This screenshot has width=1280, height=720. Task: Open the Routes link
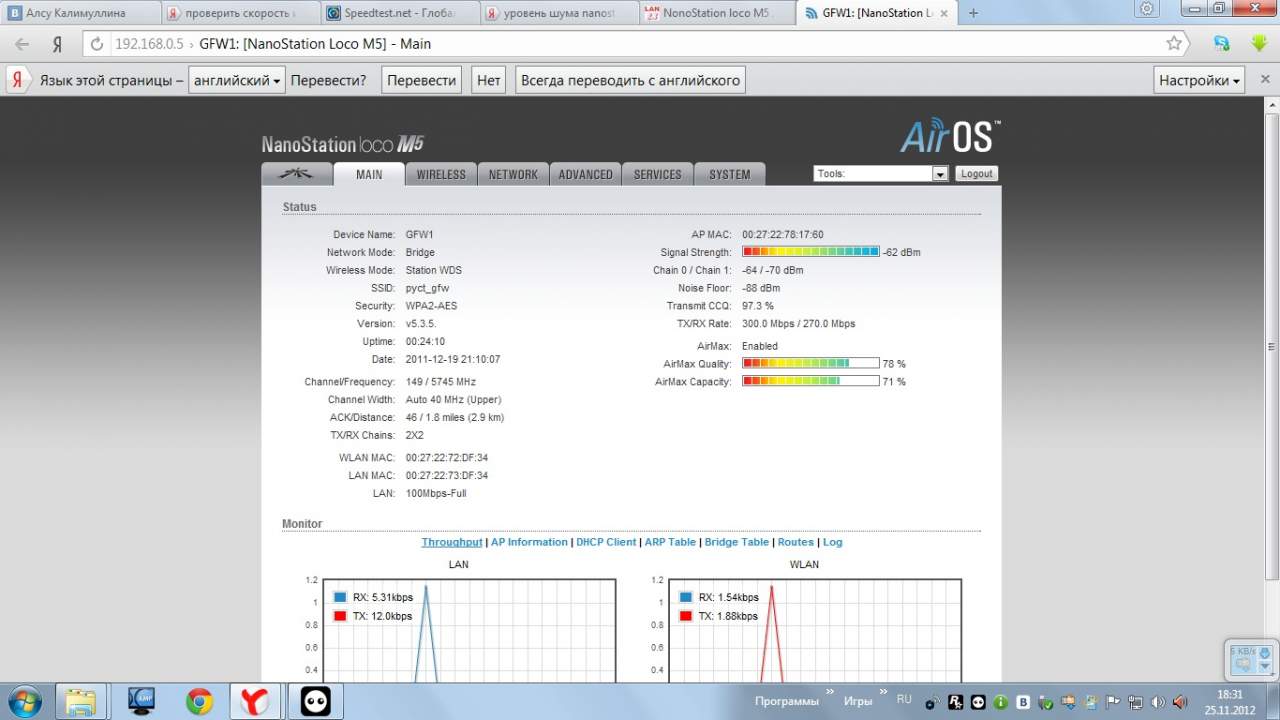796,542
